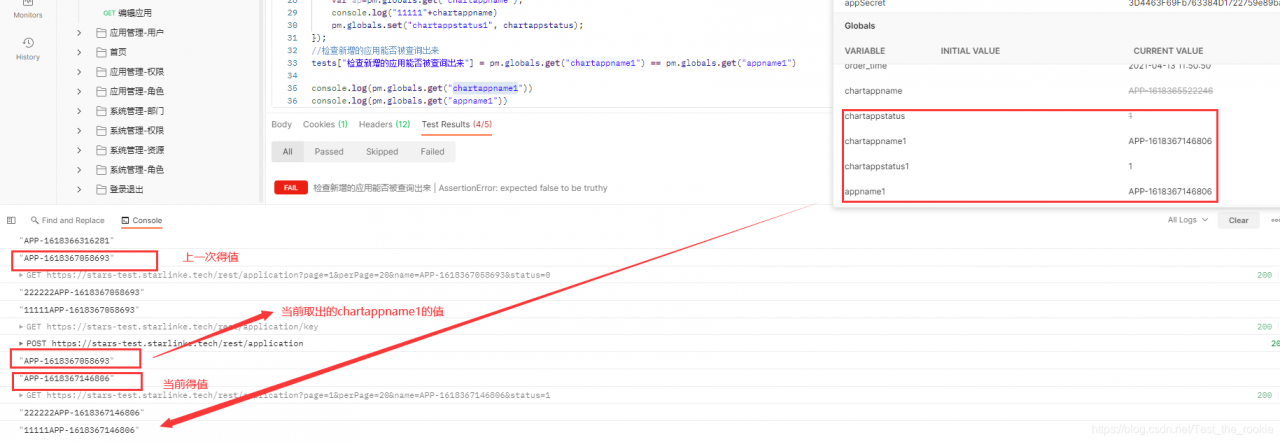
Task: Open Find and Replace
Action: tap(67, 220)
